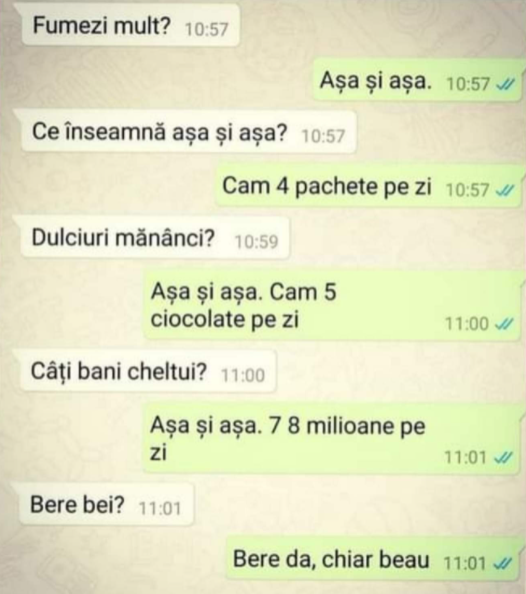Screen dimensions: 526x594
Task: Tap the 'Cam 5 ciocolate pe zi' reply
Action: click(332, 306)
